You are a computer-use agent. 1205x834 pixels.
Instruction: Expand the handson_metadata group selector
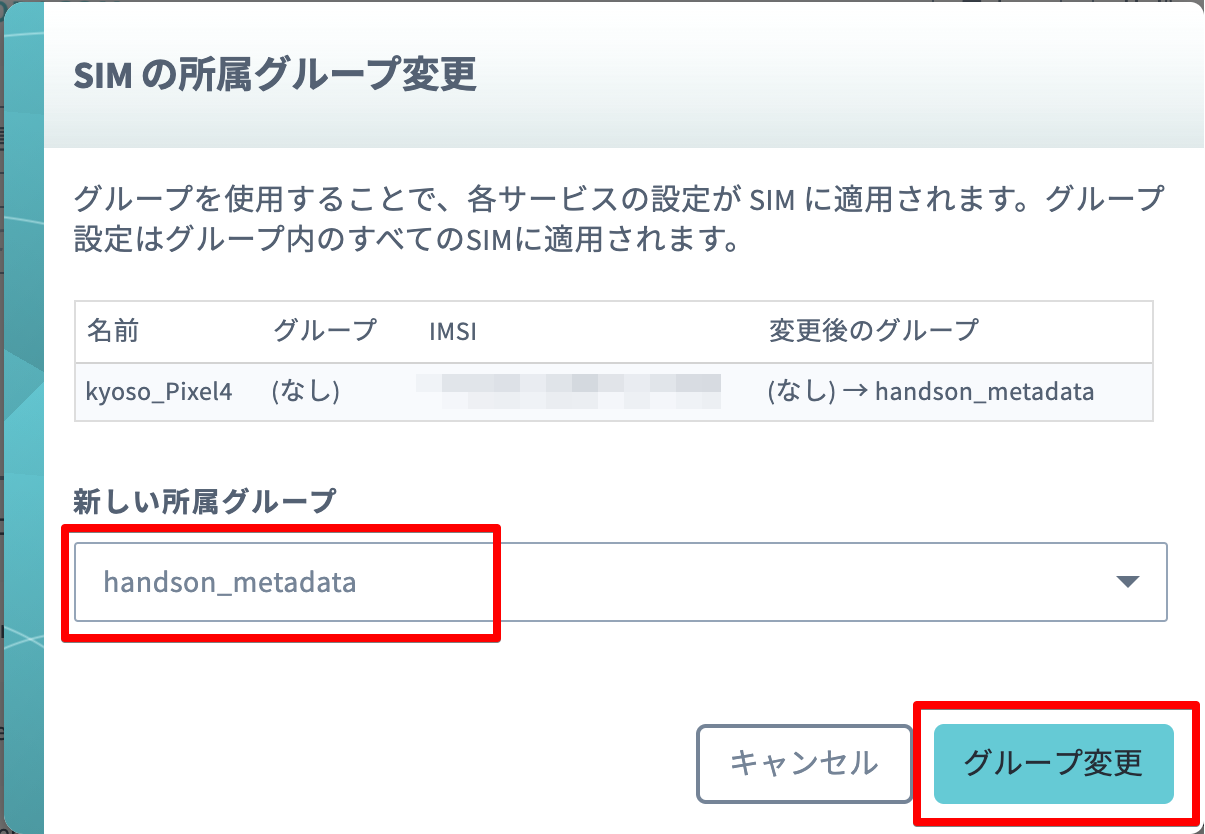(621, 582)
